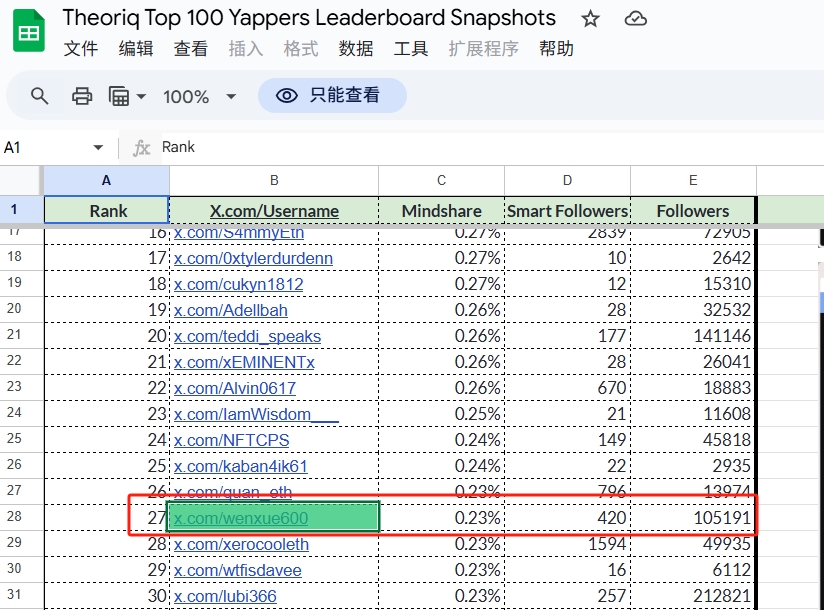Viewport: 824px width, 610px height.
Task: Select column C header
Action: click(x=441, y=181)
